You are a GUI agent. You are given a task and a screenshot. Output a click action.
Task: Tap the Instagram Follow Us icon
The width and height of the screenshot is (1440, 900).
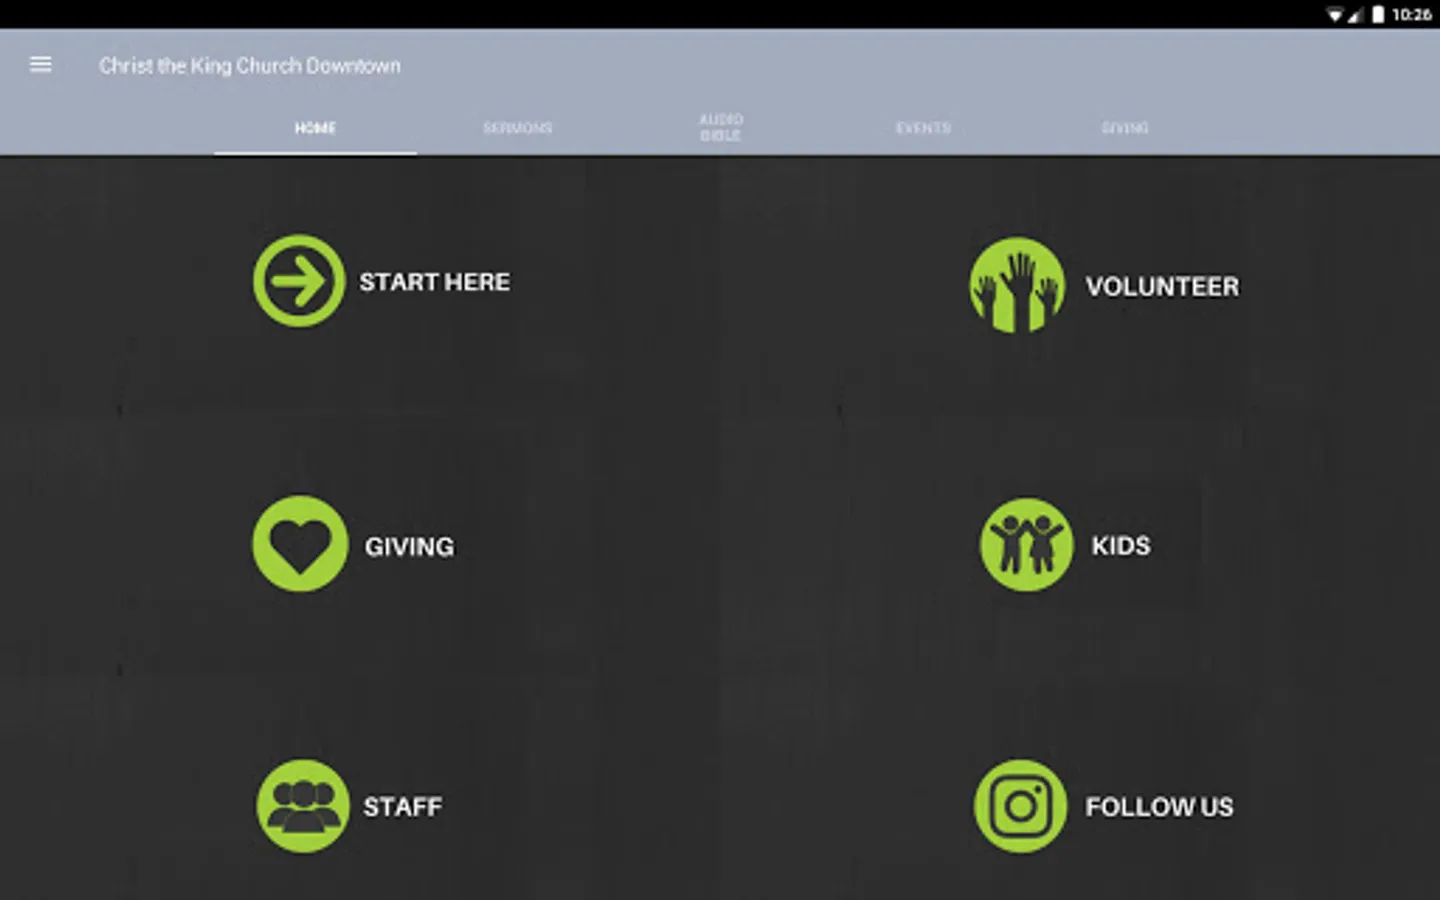tap(1021, 806)
